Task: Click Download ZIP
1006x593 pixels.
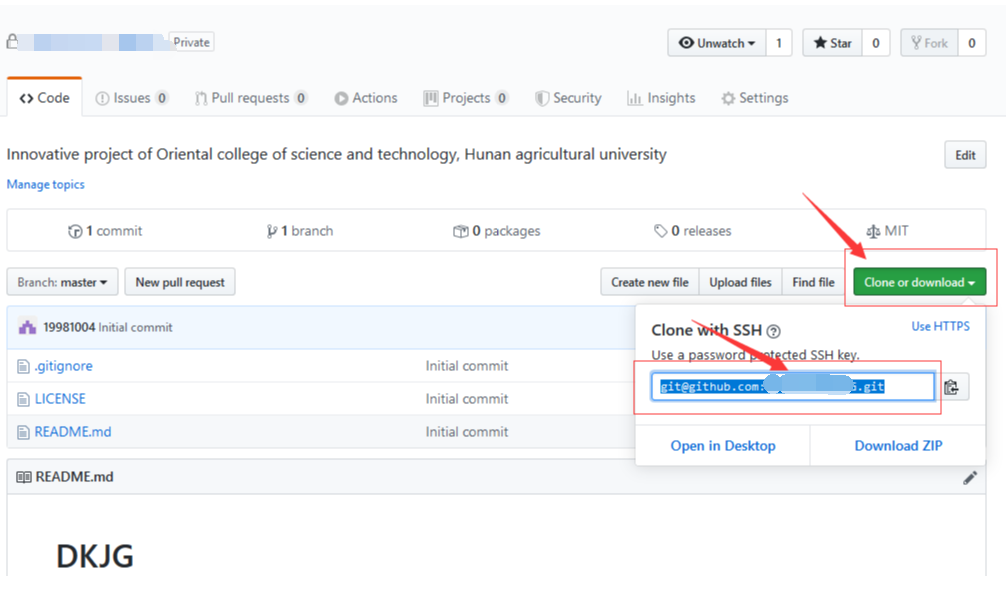Action: point(898,445)
